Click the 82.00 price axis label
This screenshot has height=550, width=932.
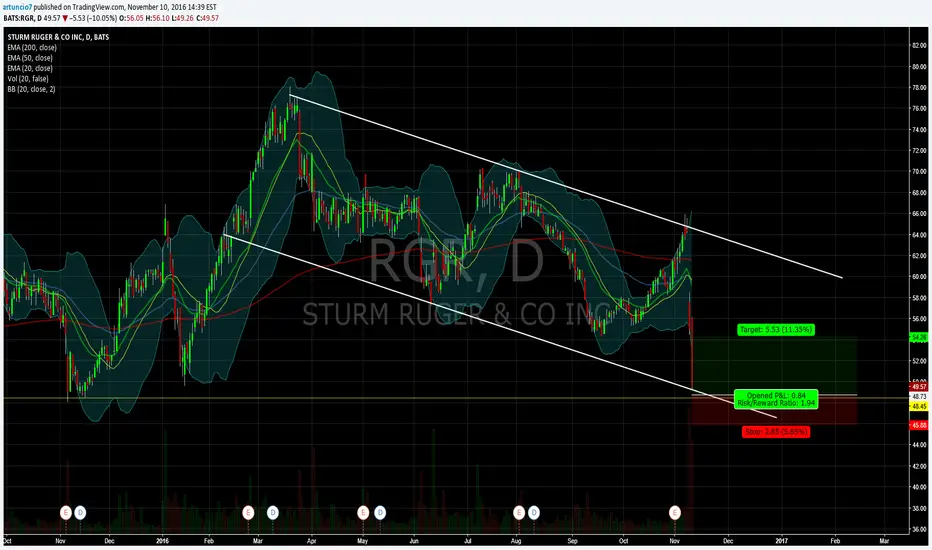[919, 45]
